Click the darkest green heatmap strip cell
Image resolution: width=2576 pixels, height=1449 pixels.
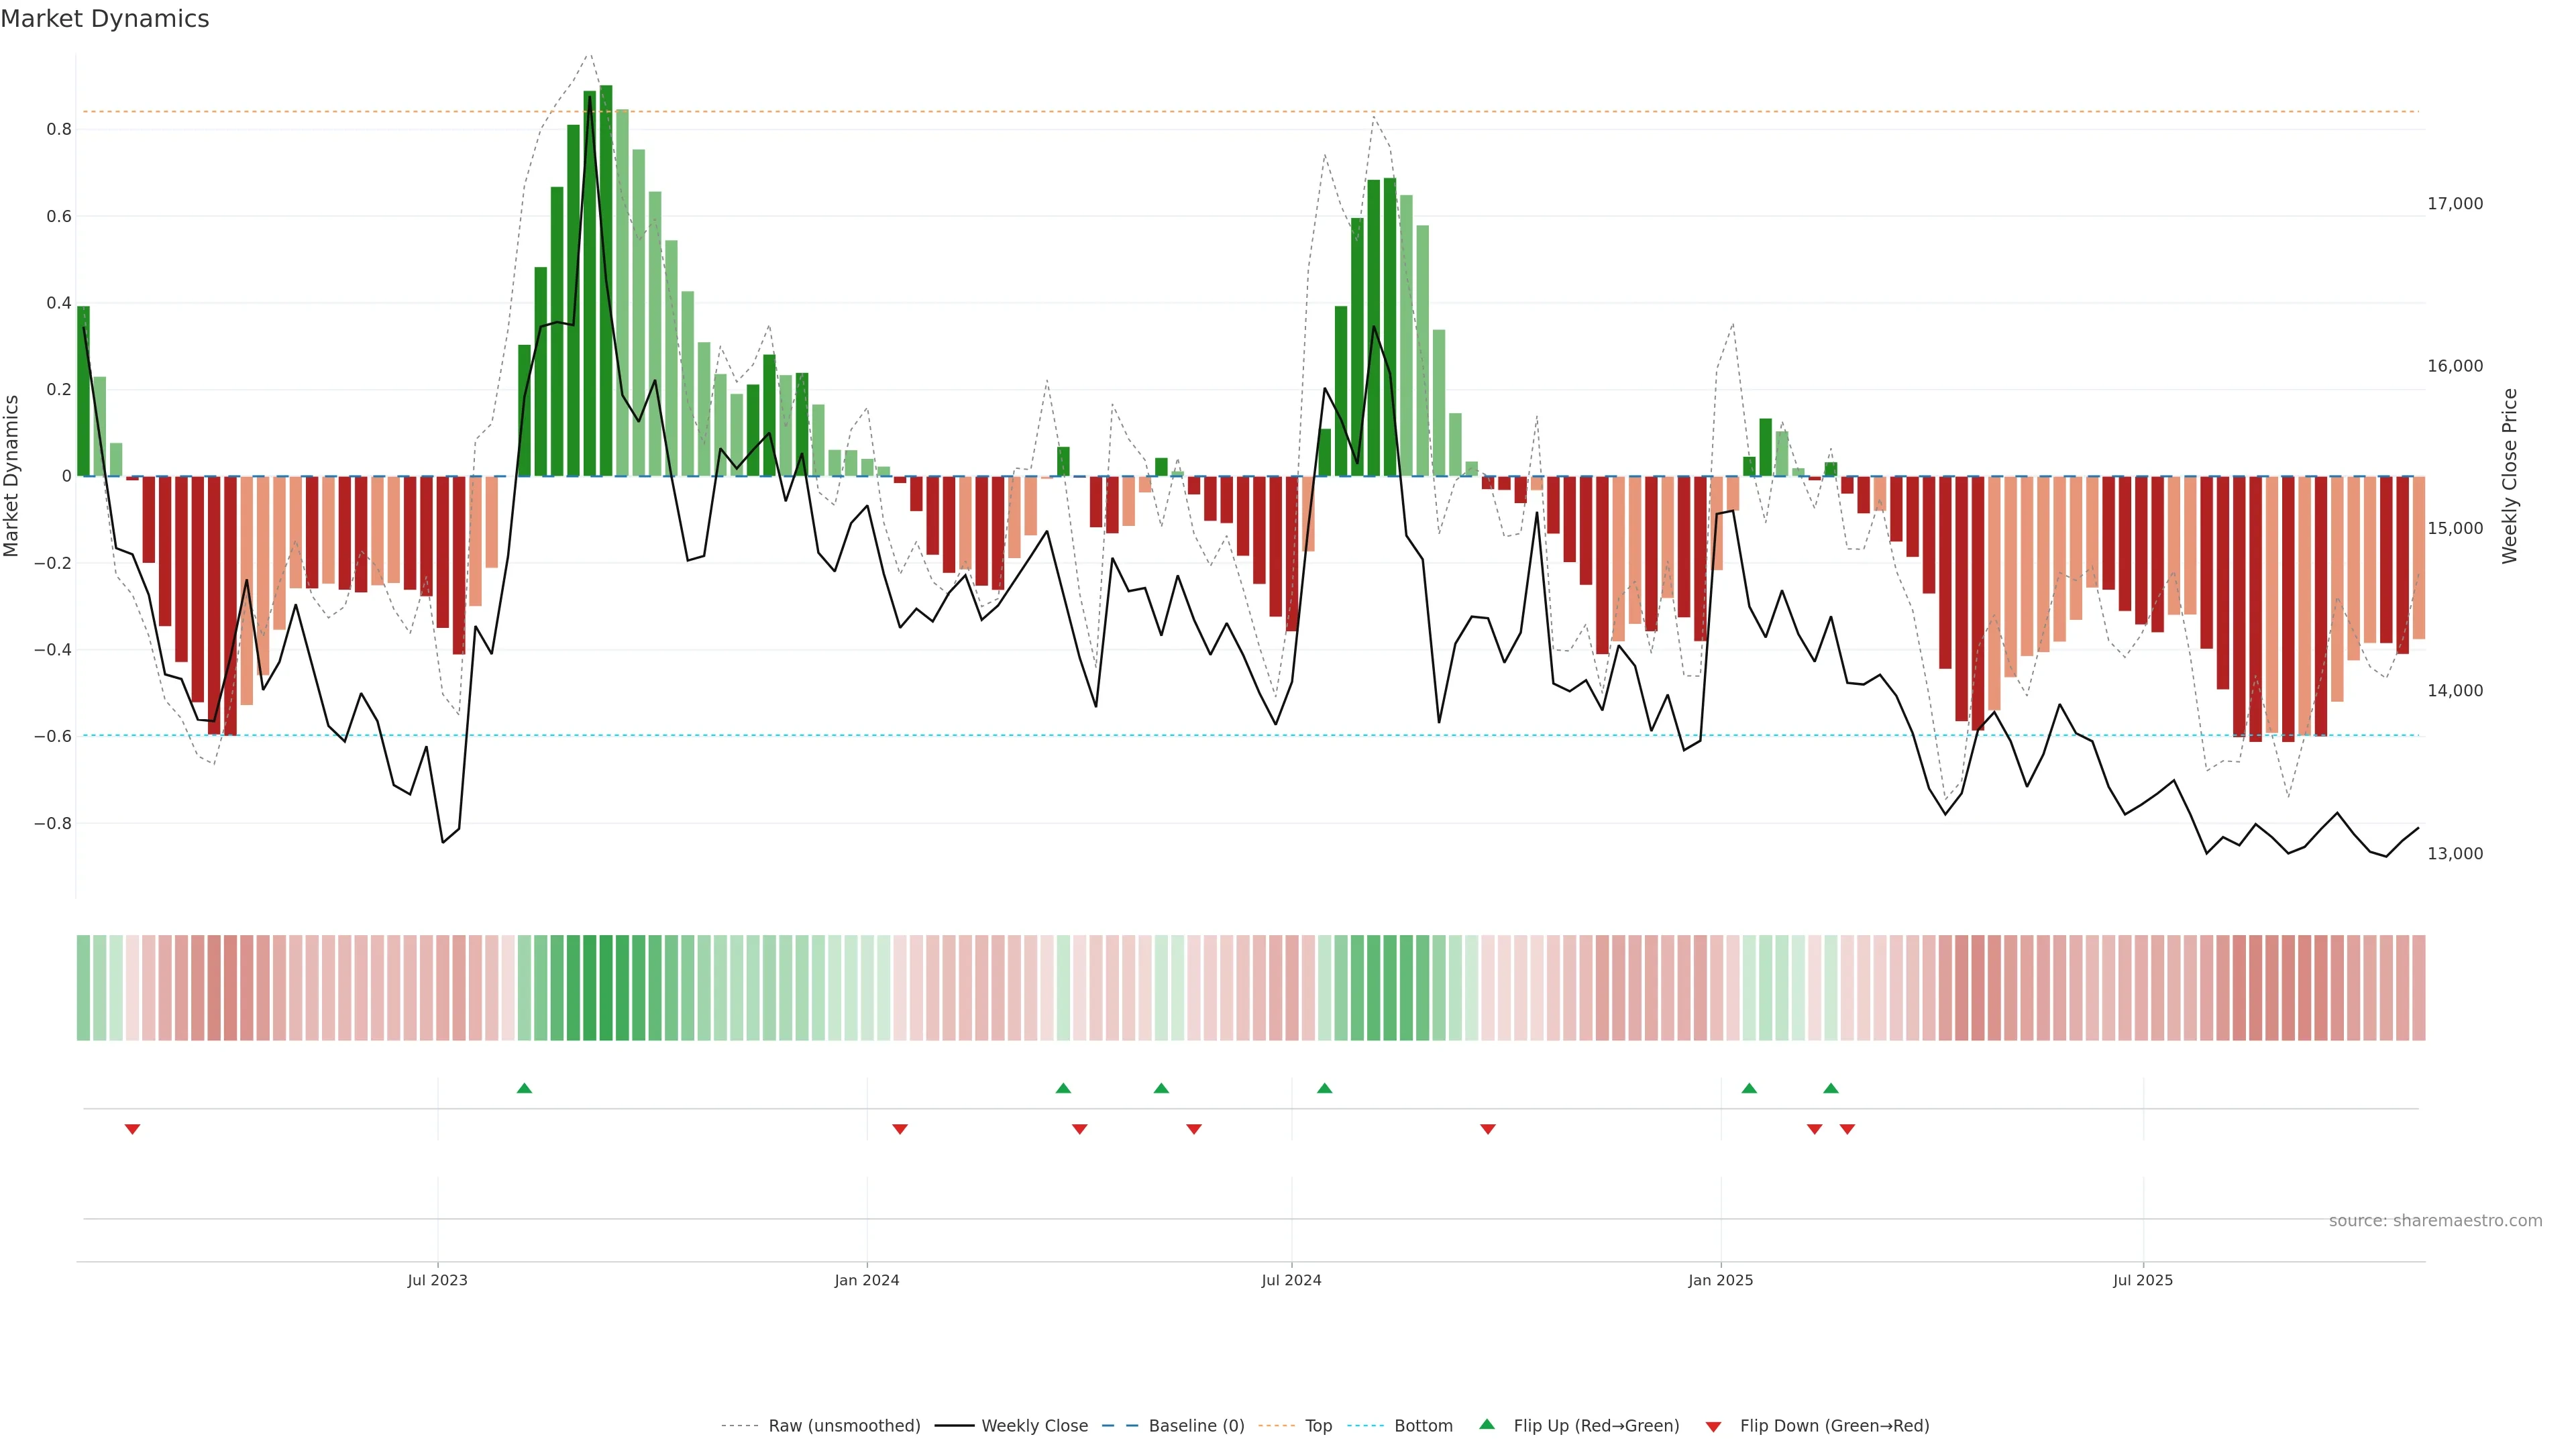pyautogui.click(x=606, y=987)
